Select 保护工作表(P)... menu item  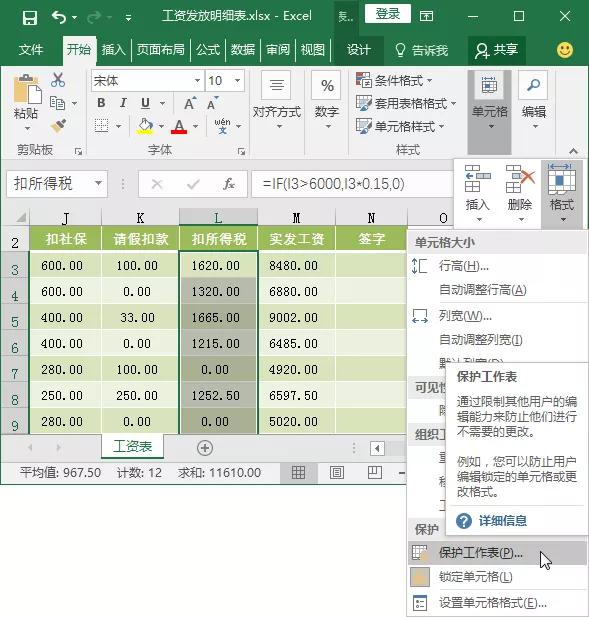point(497,553)
